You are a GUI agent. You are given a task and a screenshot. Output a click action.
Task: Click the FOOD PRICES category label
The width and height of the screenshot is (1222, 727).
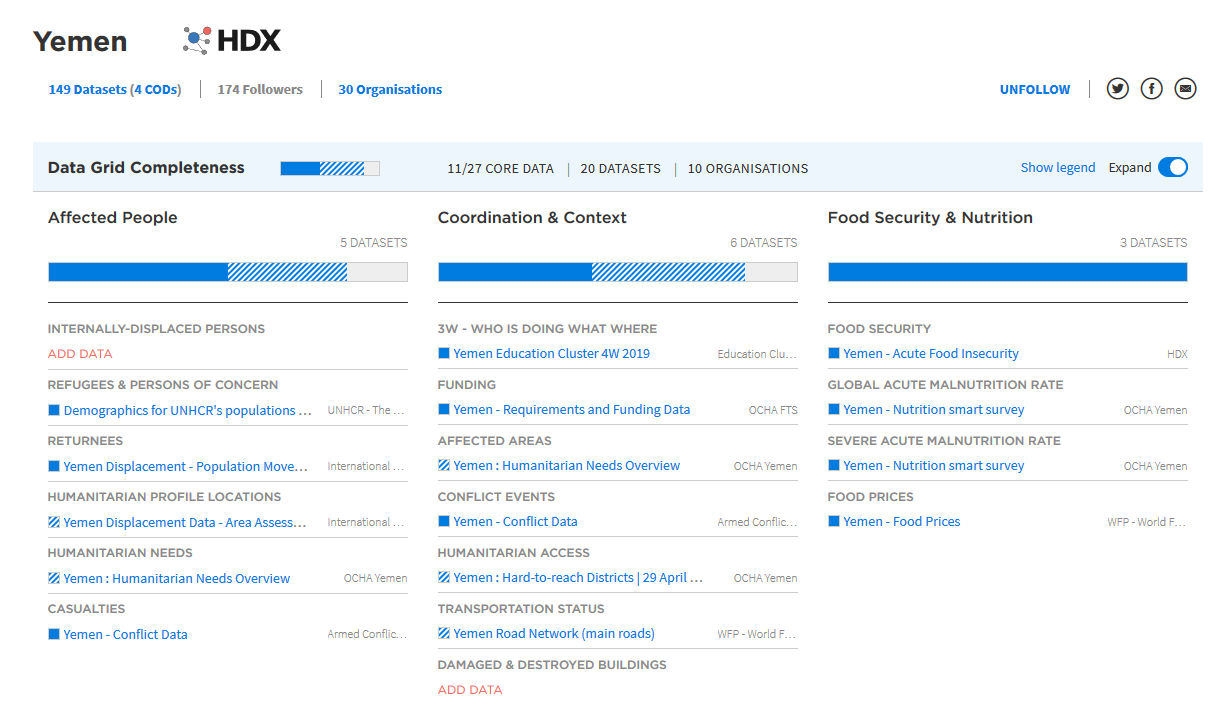tap(871, 496)
